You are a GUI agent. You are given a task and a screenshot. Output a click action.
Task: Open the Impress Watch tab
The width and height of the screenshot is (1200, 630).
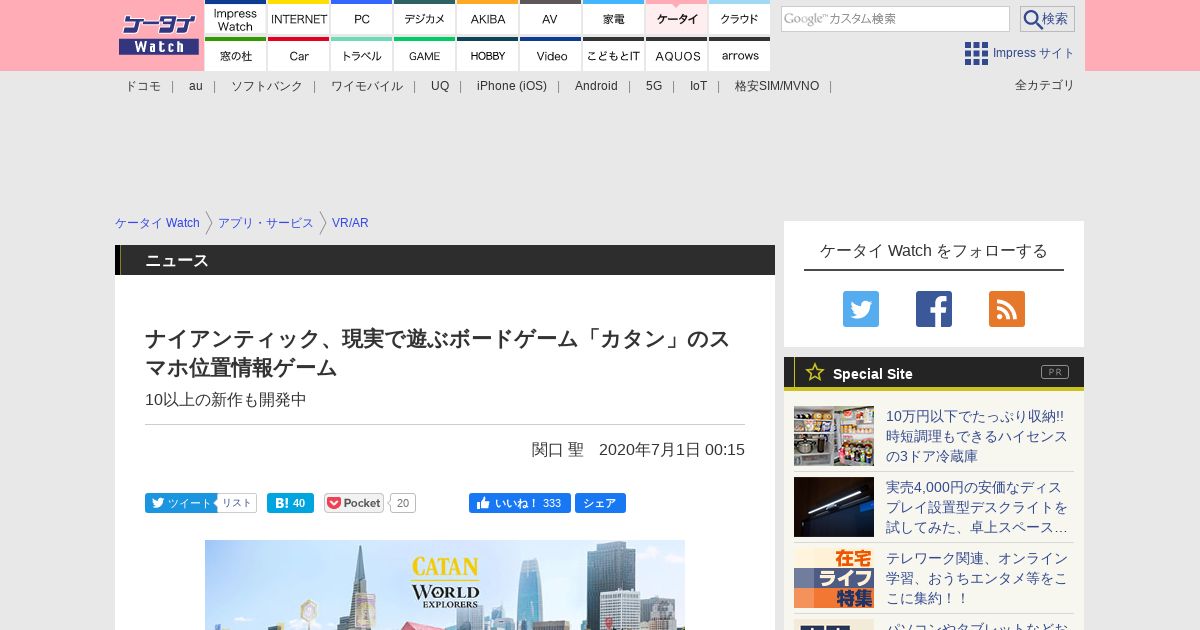236,19
